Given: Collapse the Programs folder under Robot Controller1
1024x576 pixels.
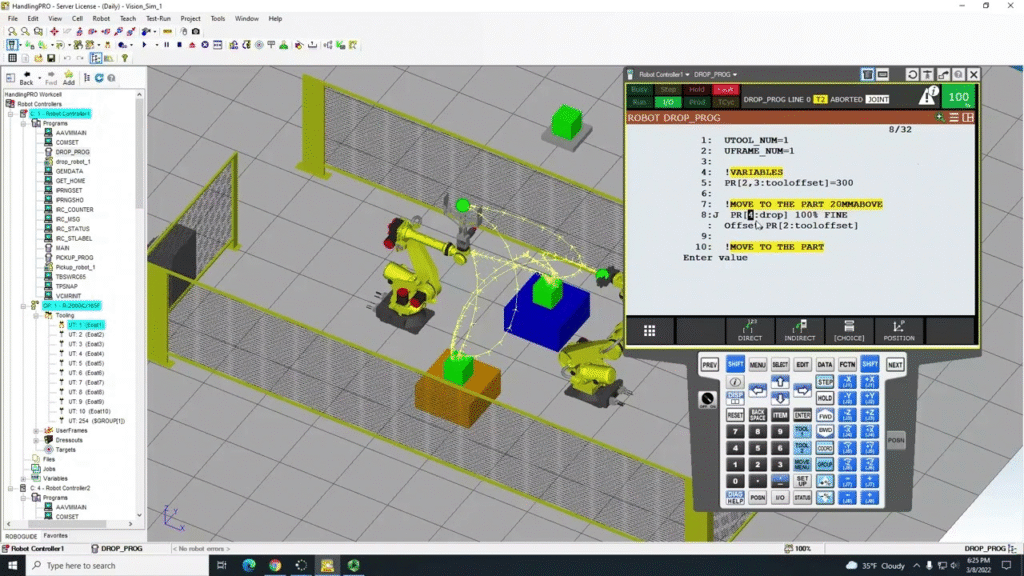Looking at the screenshot, I should (x=22, y=123).
